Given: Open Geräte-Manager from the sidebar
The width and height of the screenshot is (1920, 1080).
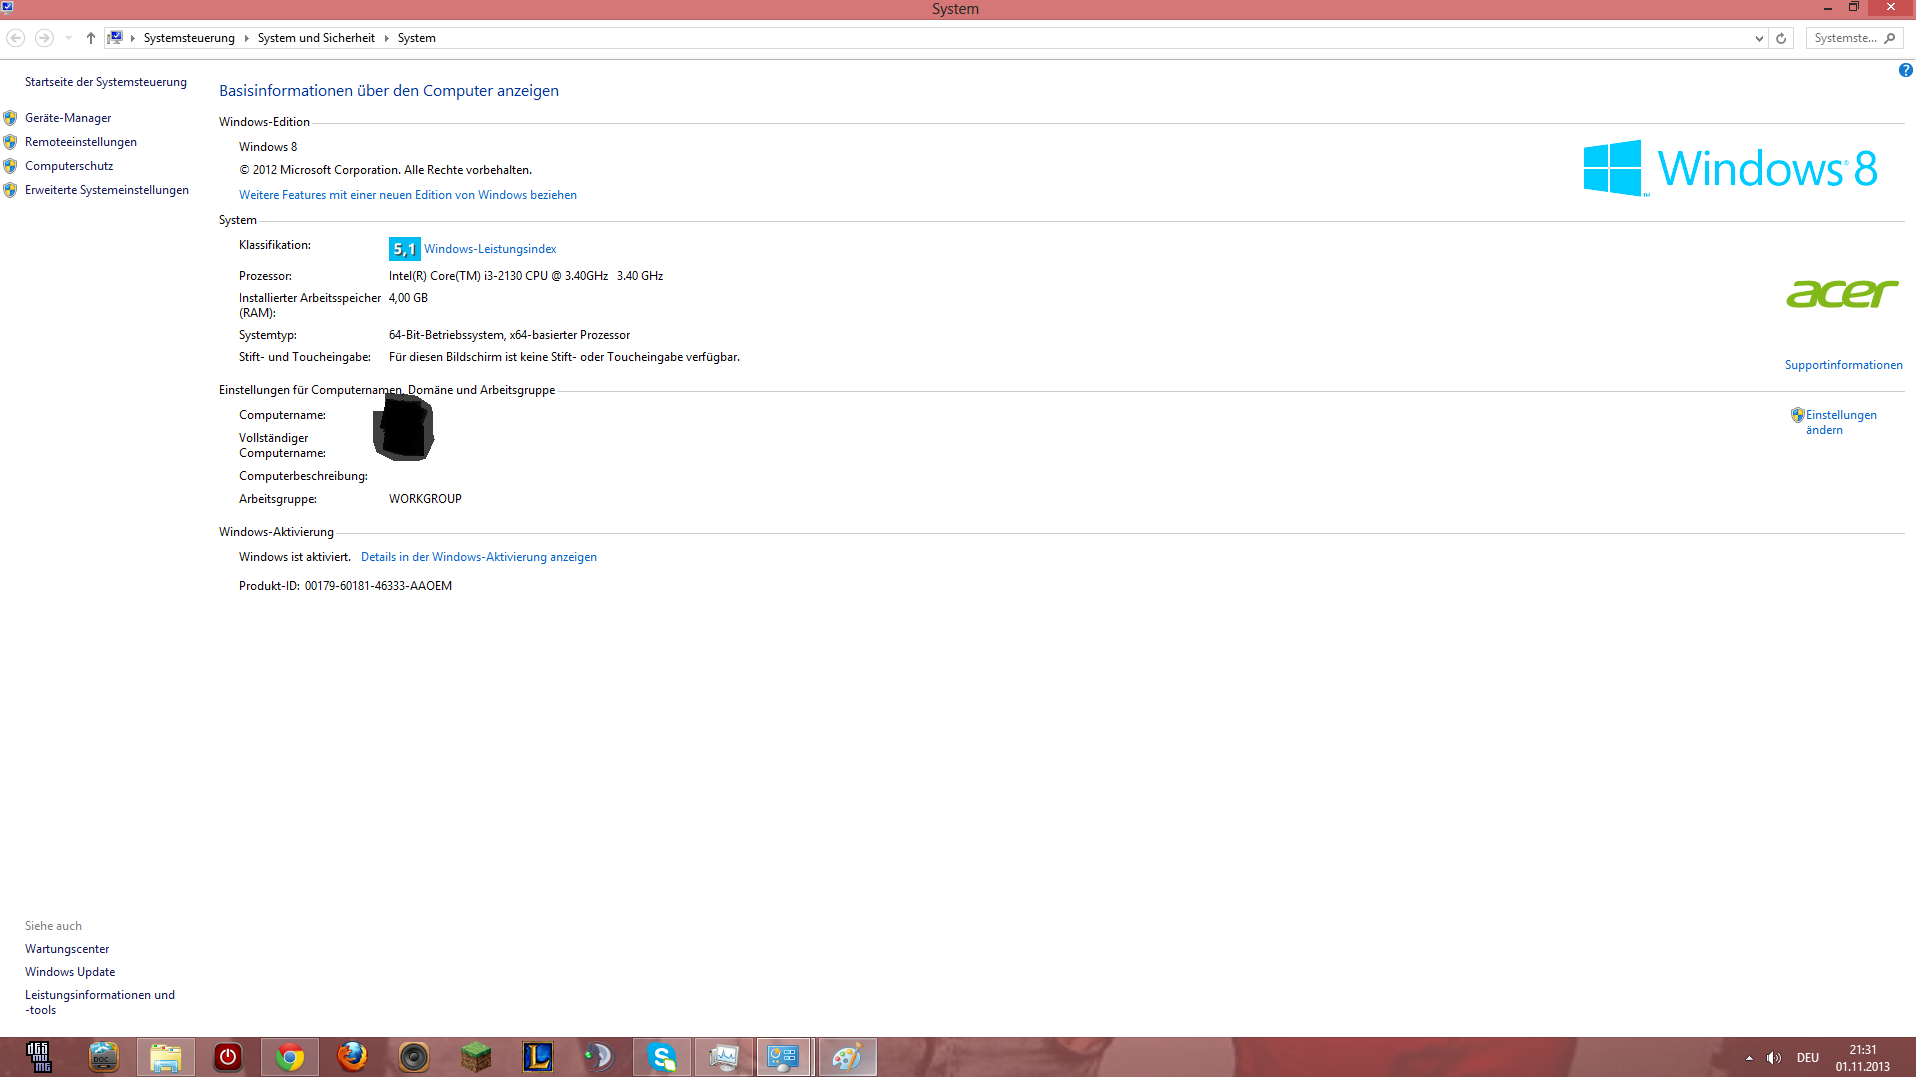Looking at the screenshot, I should pyautogui.click(x=68, y=118).
